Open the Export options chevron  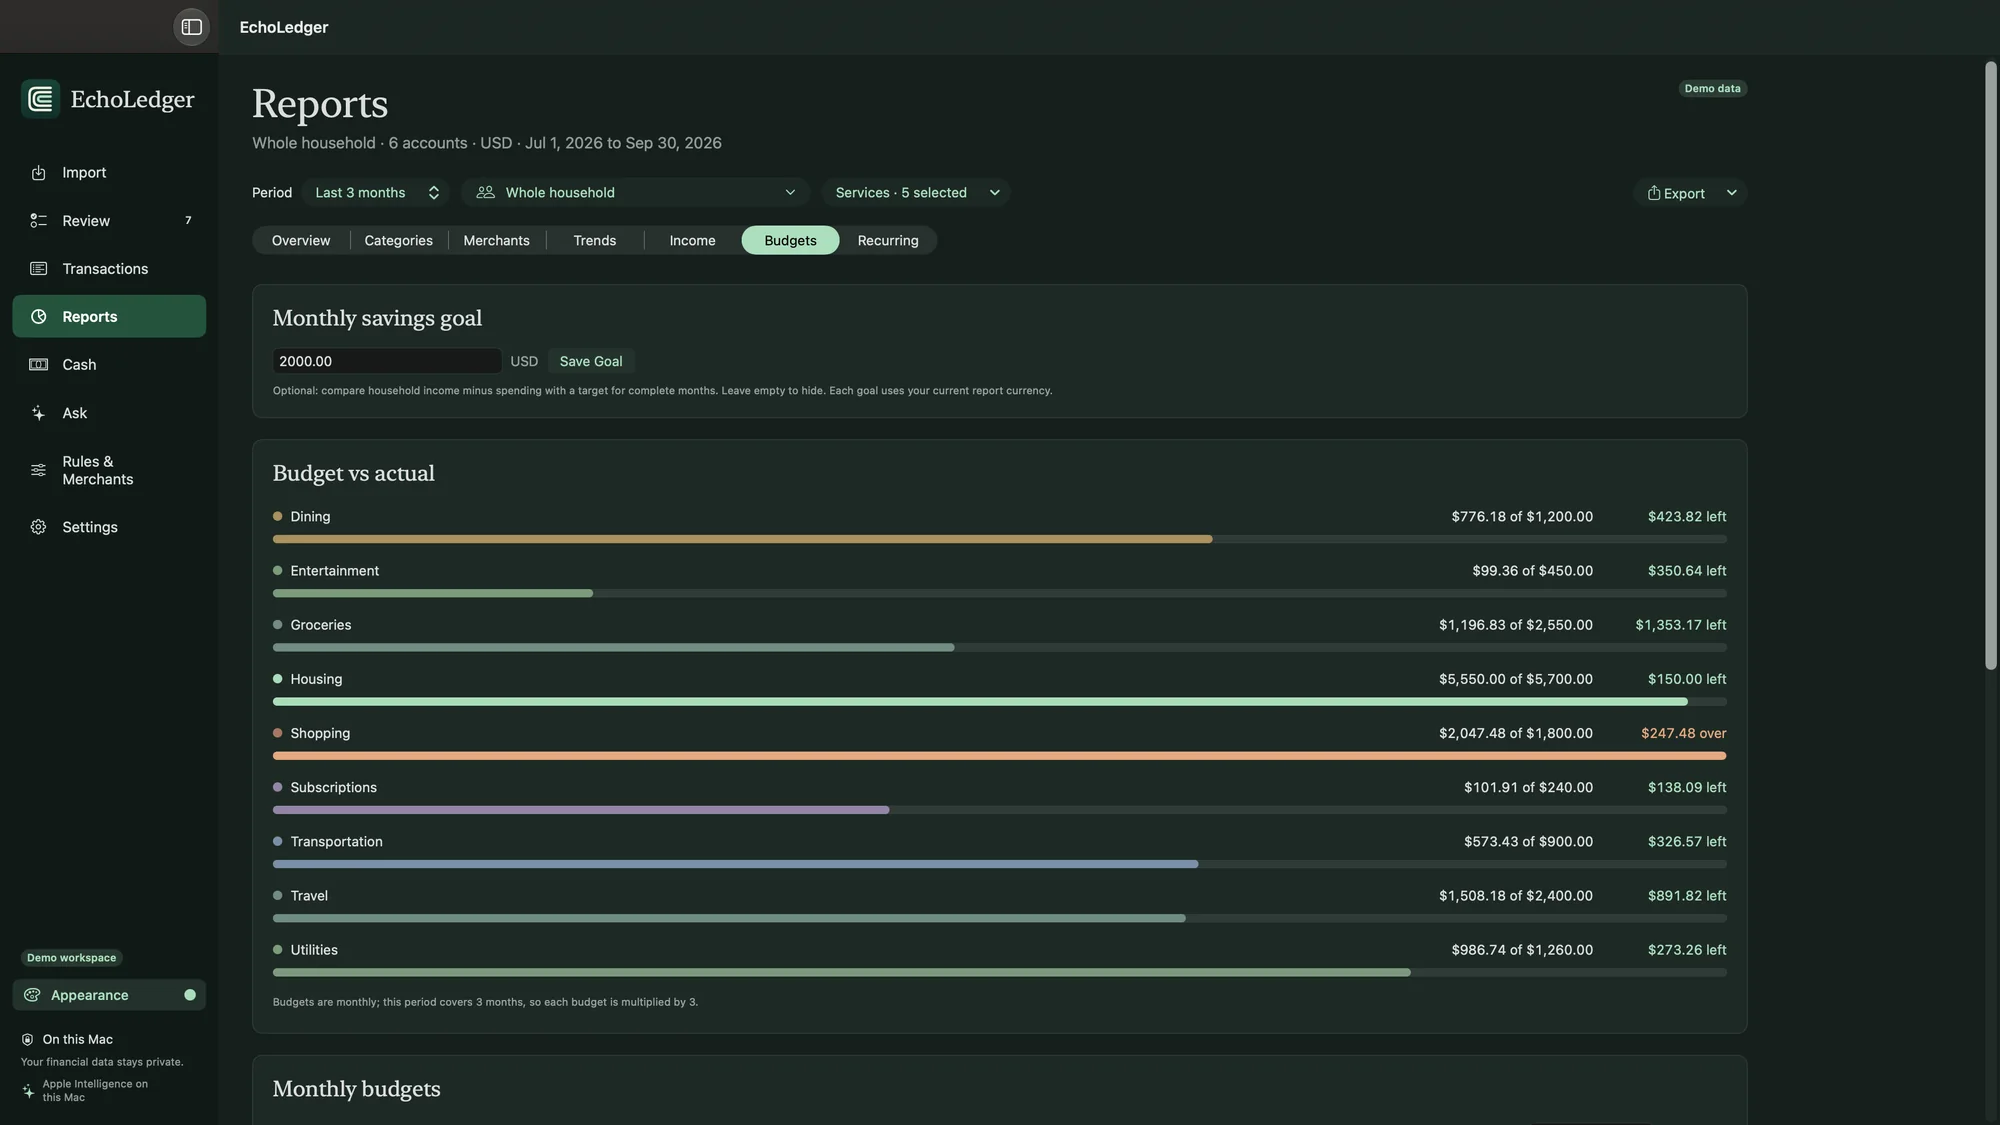pos(1731,193)
